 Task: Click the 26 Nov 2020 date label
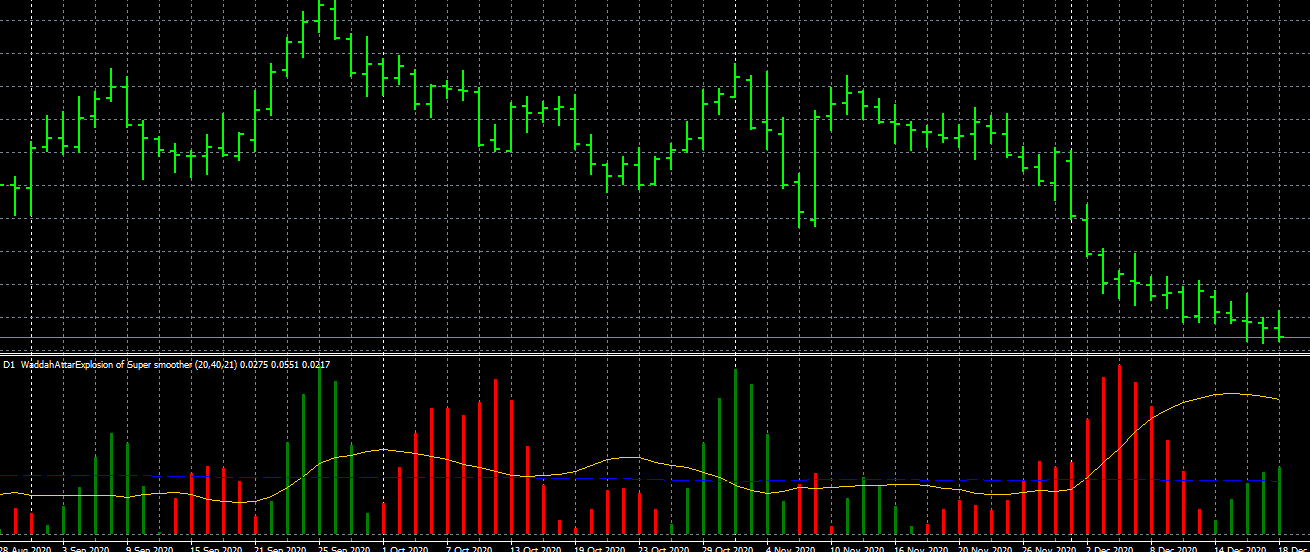1048,548
